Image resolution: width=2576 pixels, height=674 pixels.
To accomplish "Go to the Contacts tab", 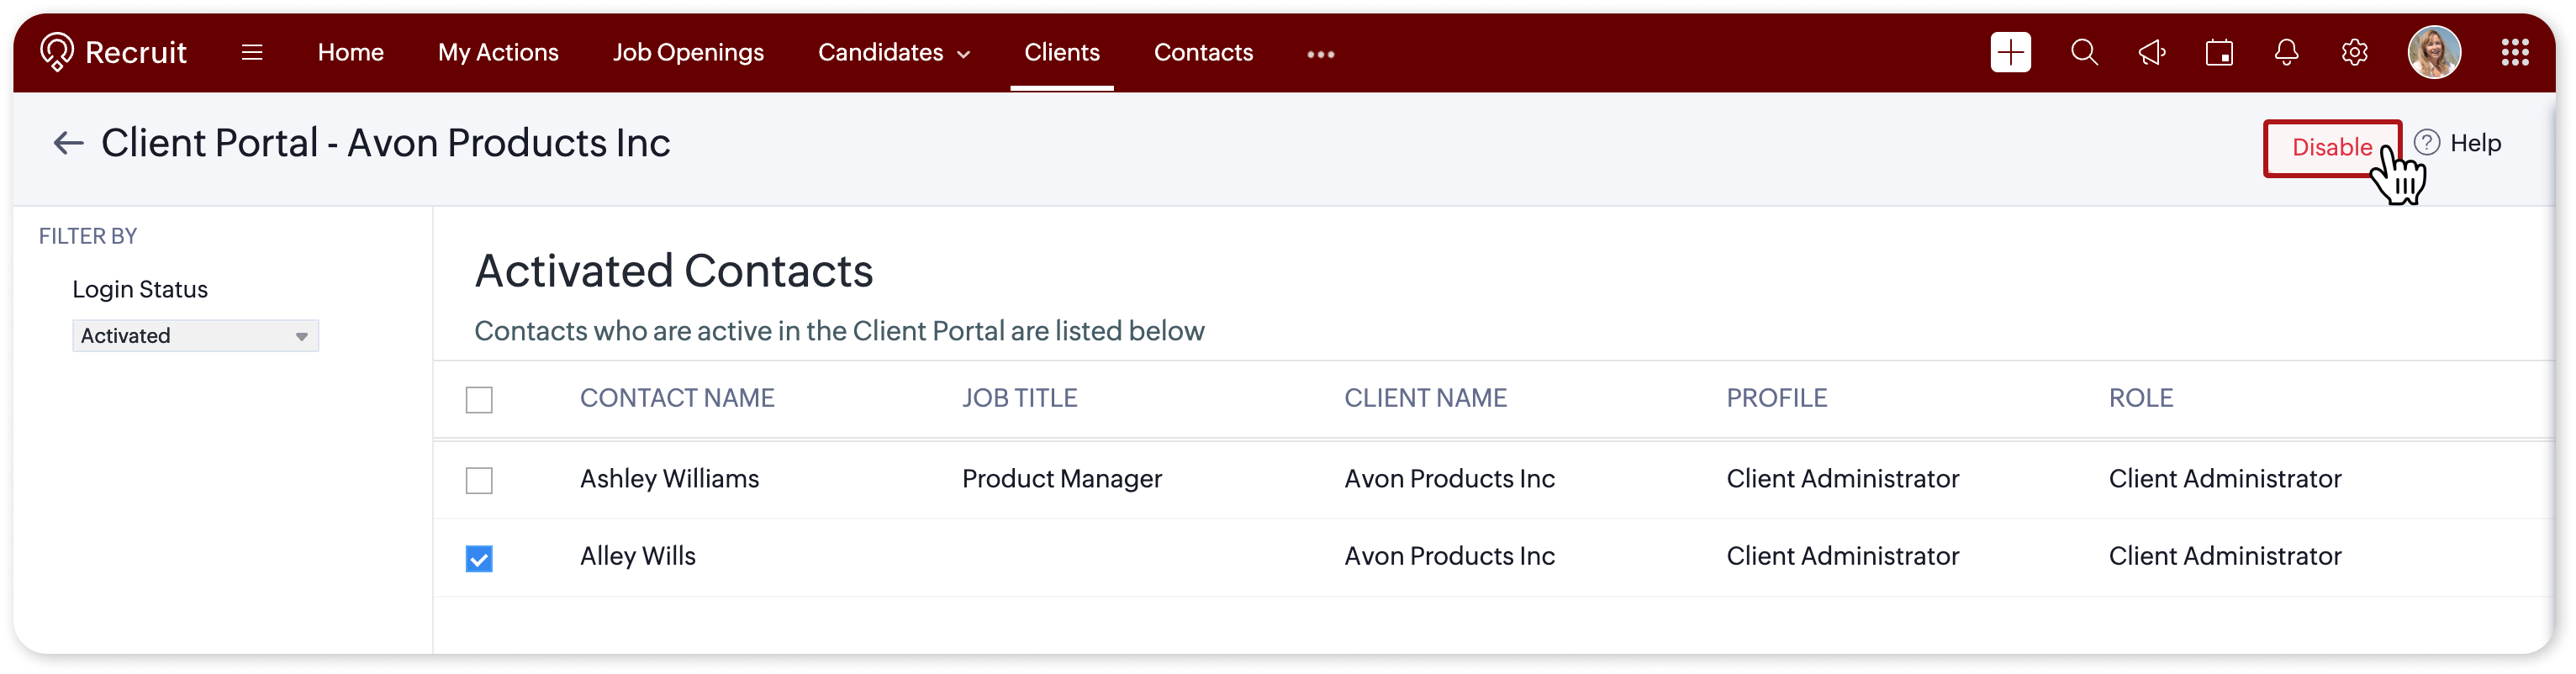I will [x=1203, y=52].
